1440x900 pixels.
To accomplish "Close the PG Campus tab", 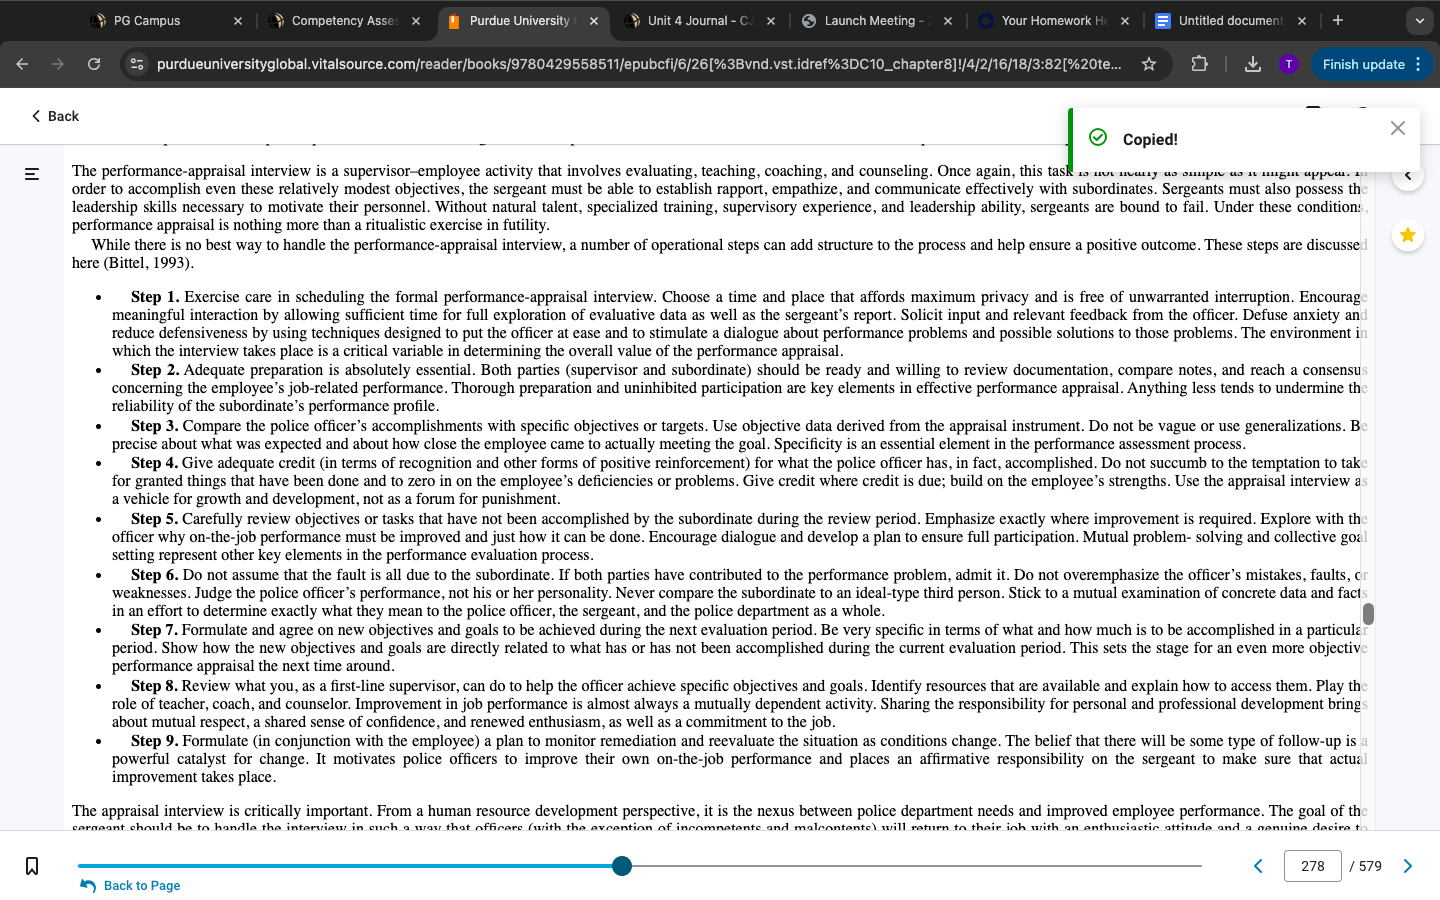I will [x=237, y=20].
